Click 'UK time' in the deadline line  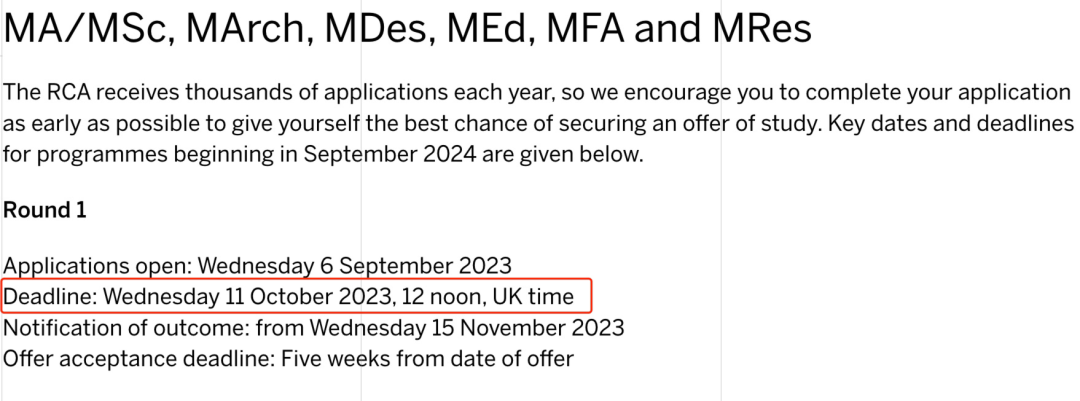point(534,296)
